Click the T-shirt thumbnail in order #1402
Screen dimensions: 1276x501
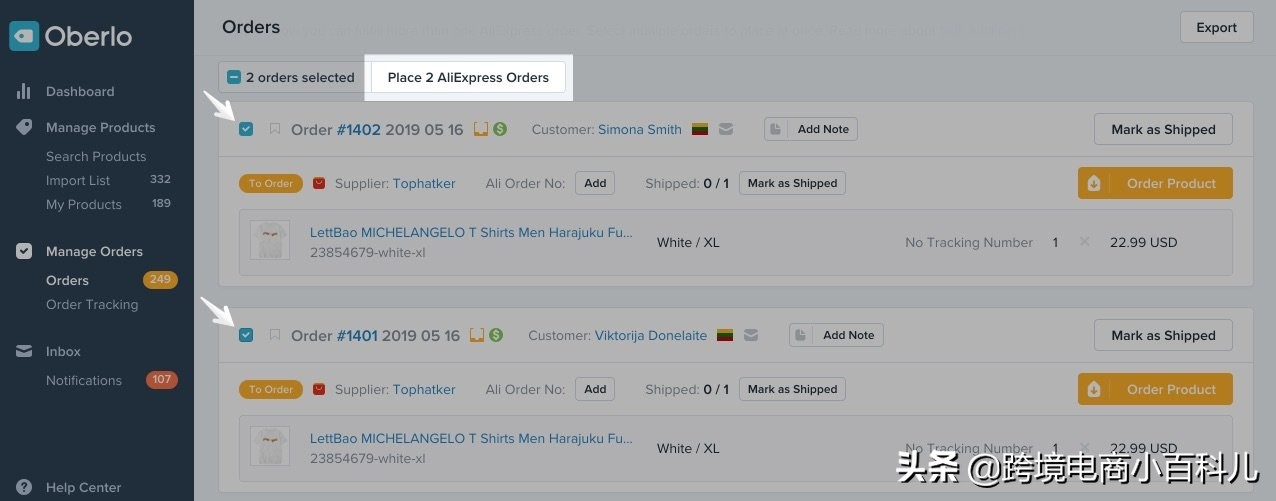pyautogui.click(x=270, y=241)
